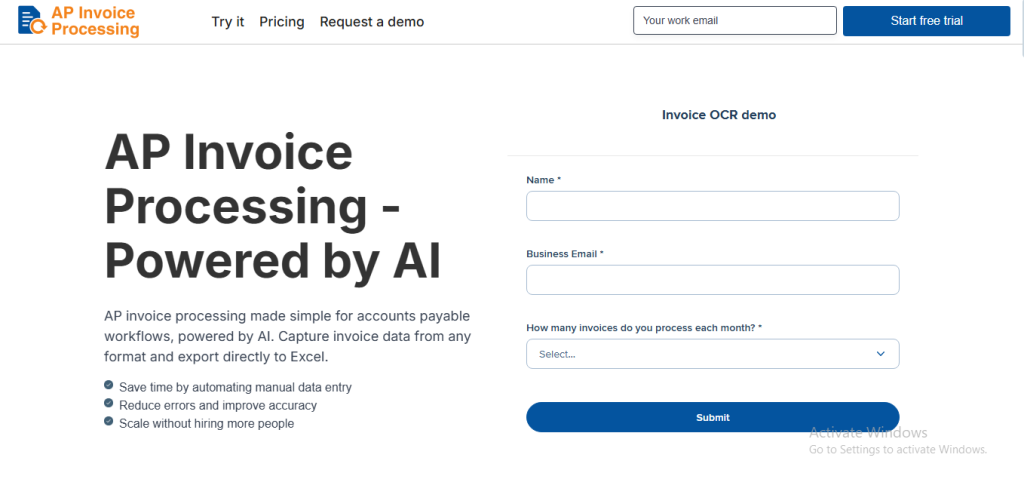Click the "Powered by AI" main headline
This screenshot has height=479, width=1024.
272,260
